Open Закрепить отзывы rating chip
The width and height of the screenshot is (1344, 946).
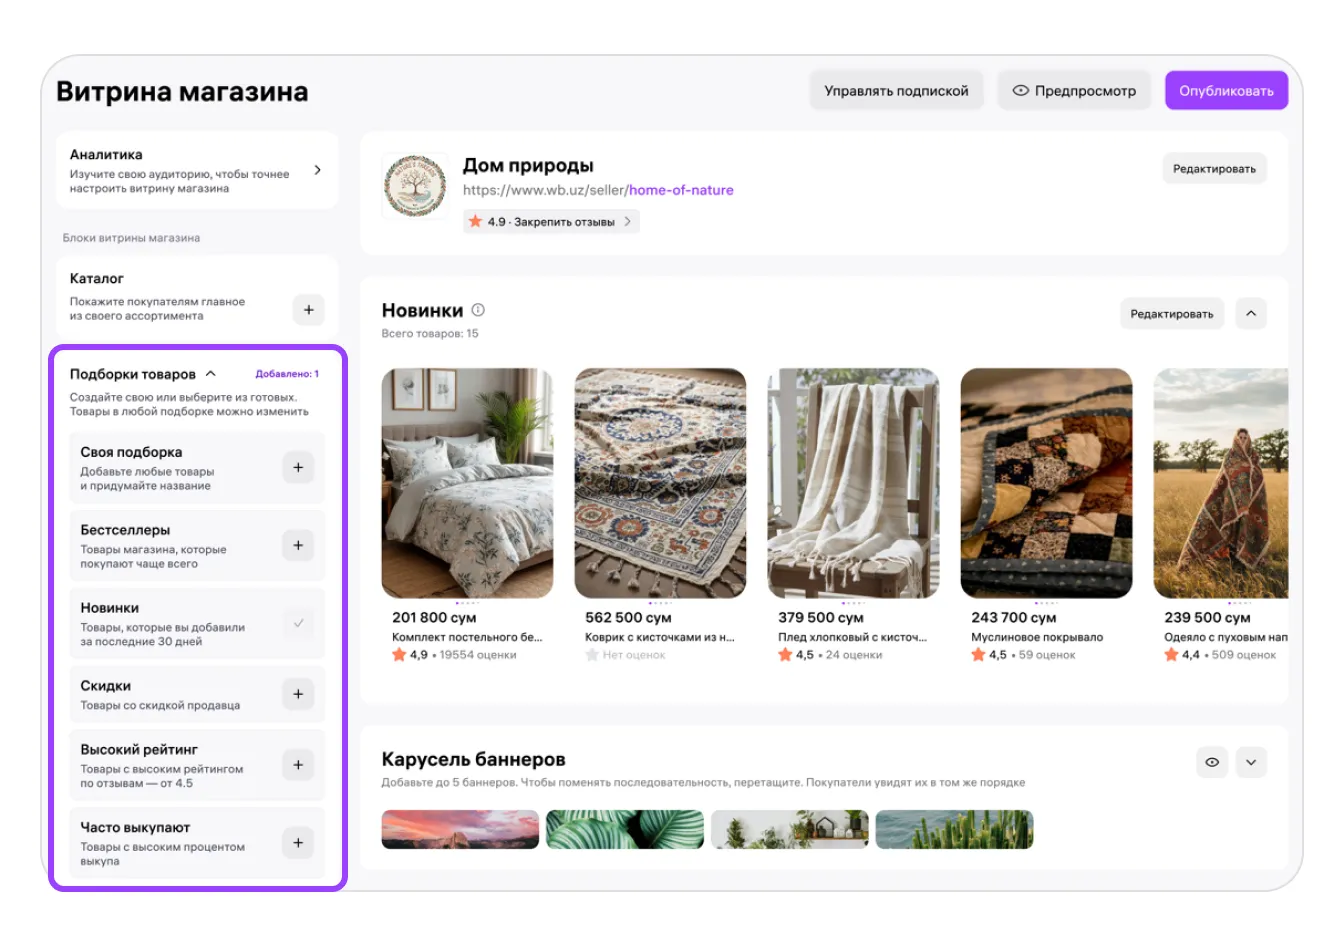coord(551,222)
